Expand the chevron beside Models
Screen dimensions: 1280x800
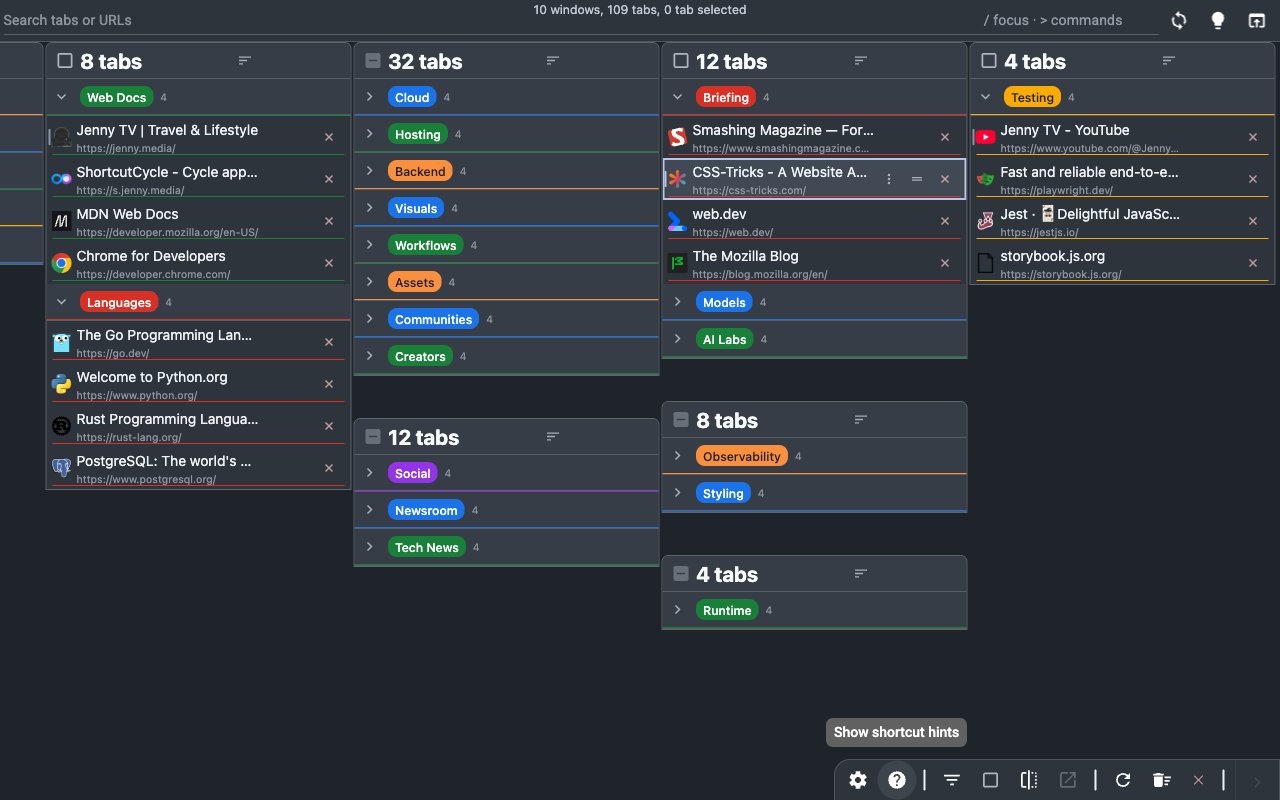click(678, 302)
